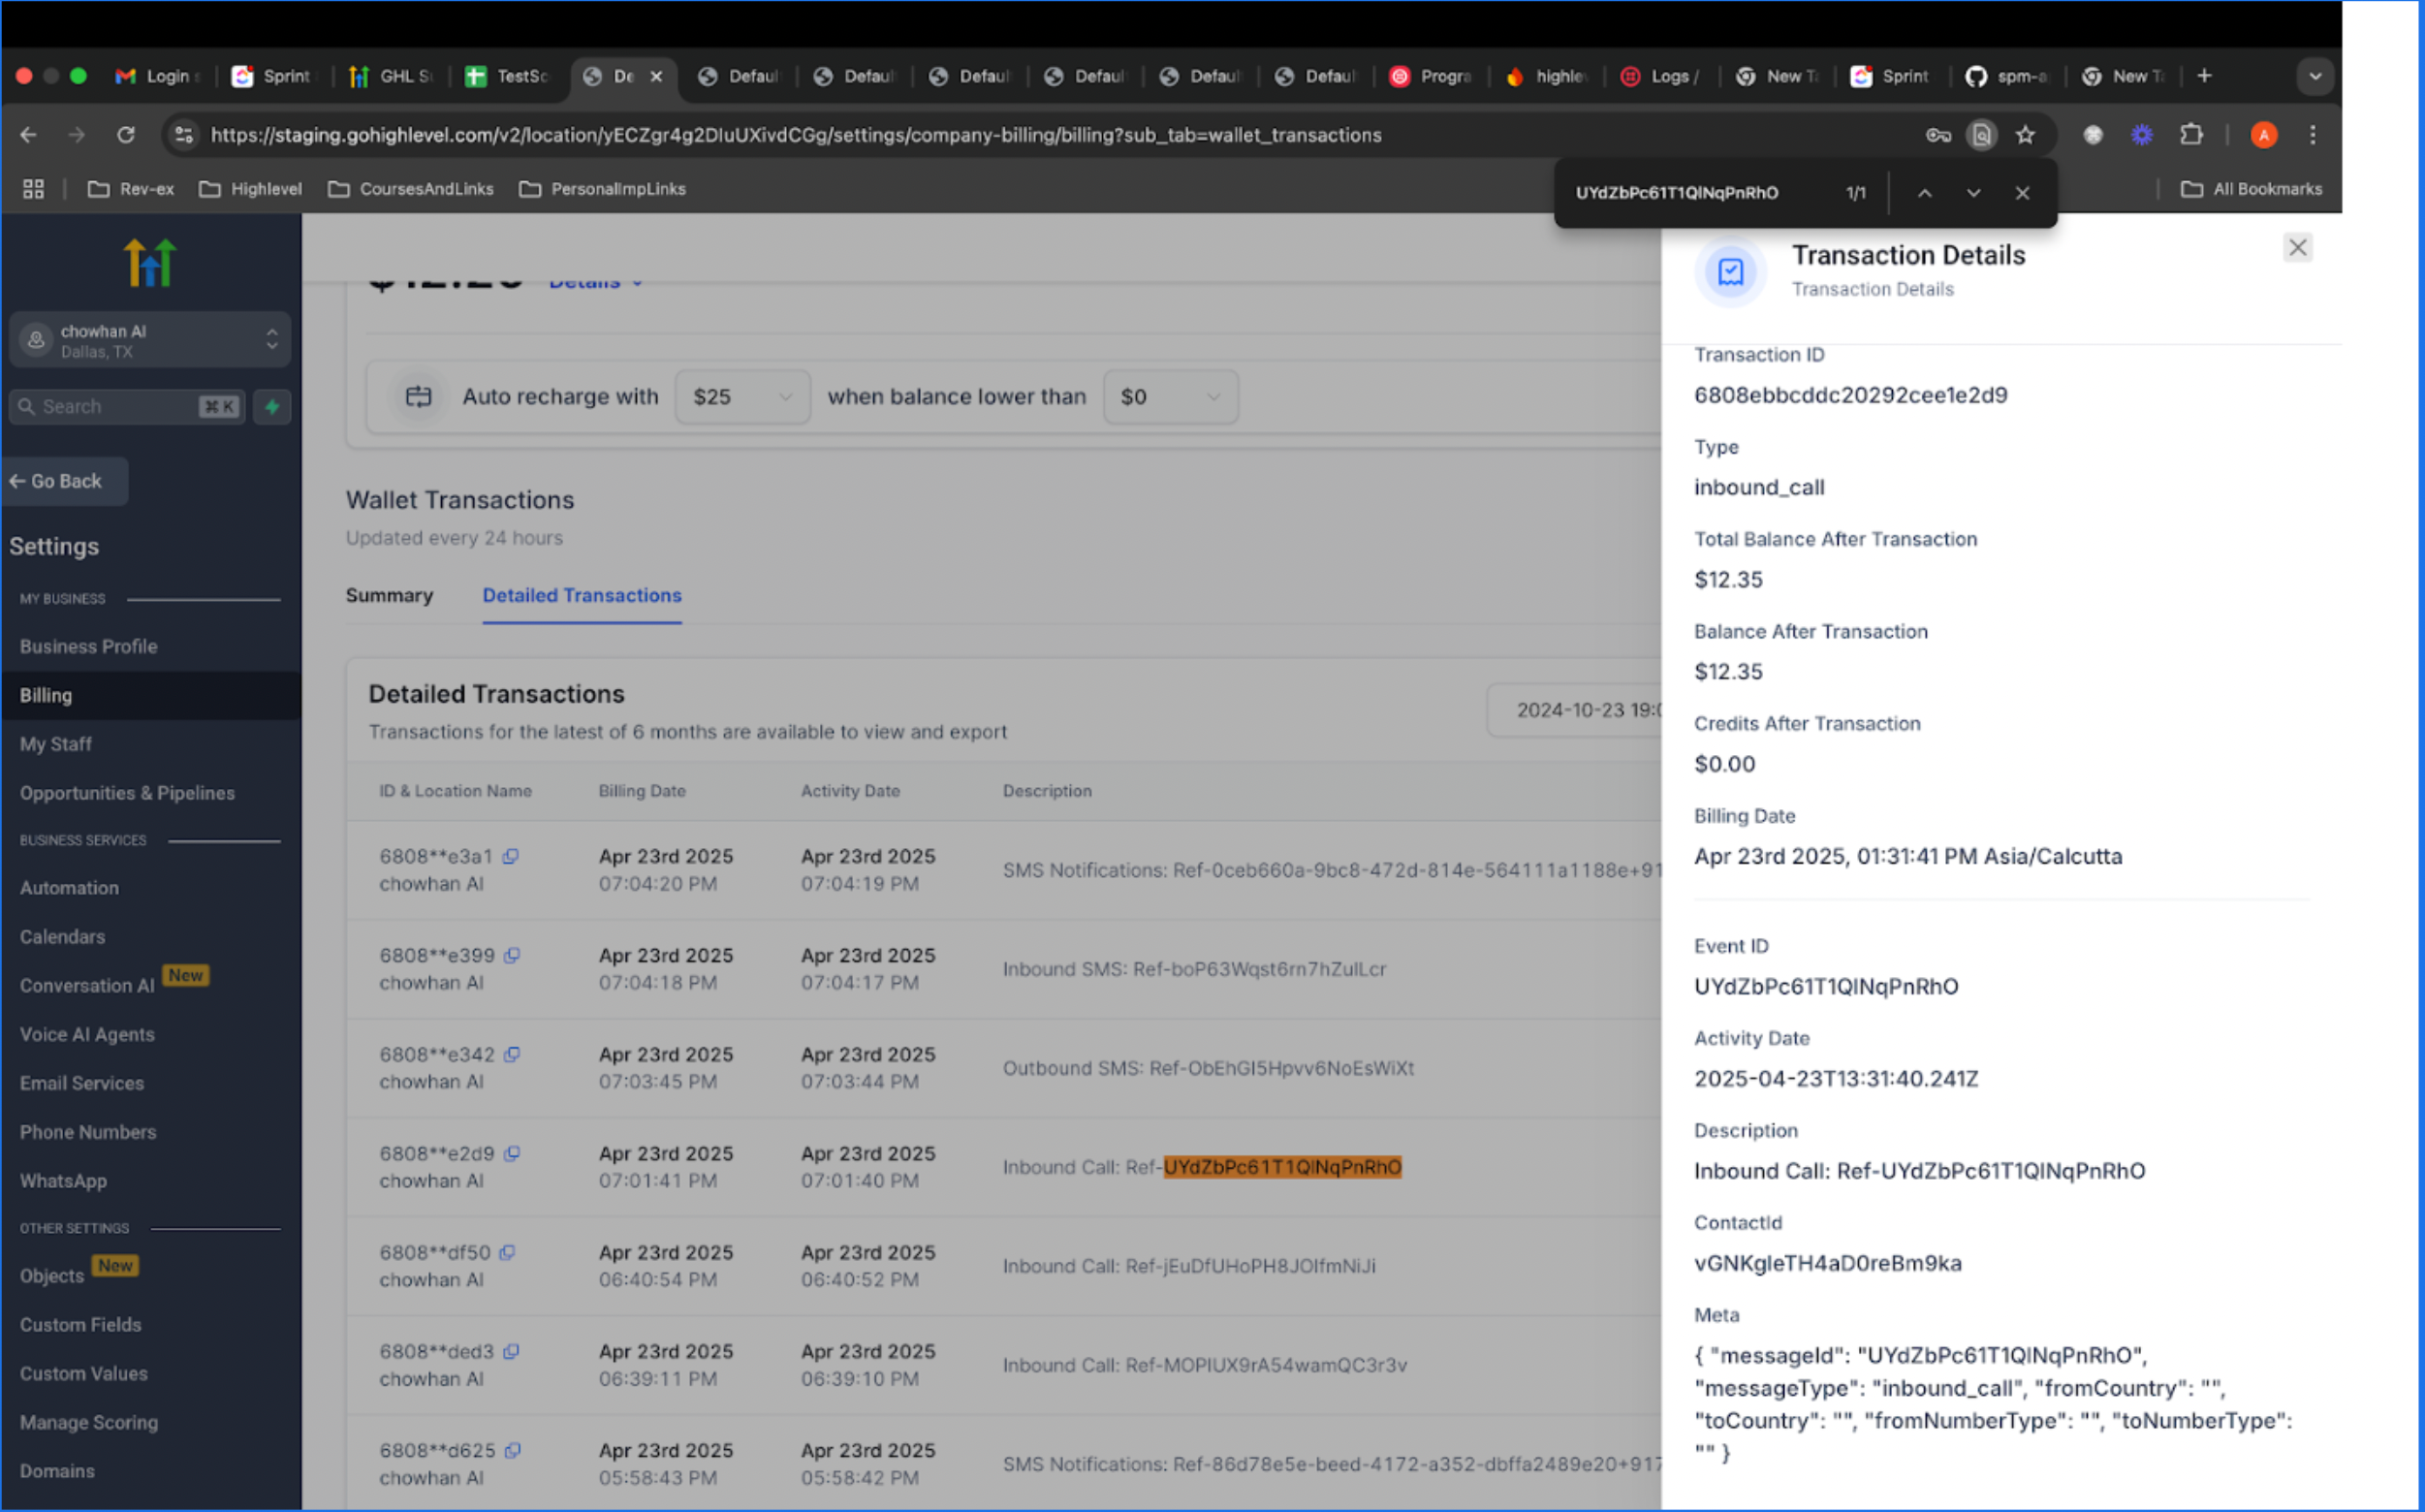Open the Highlevel bookmarks folder

[250, 189]
